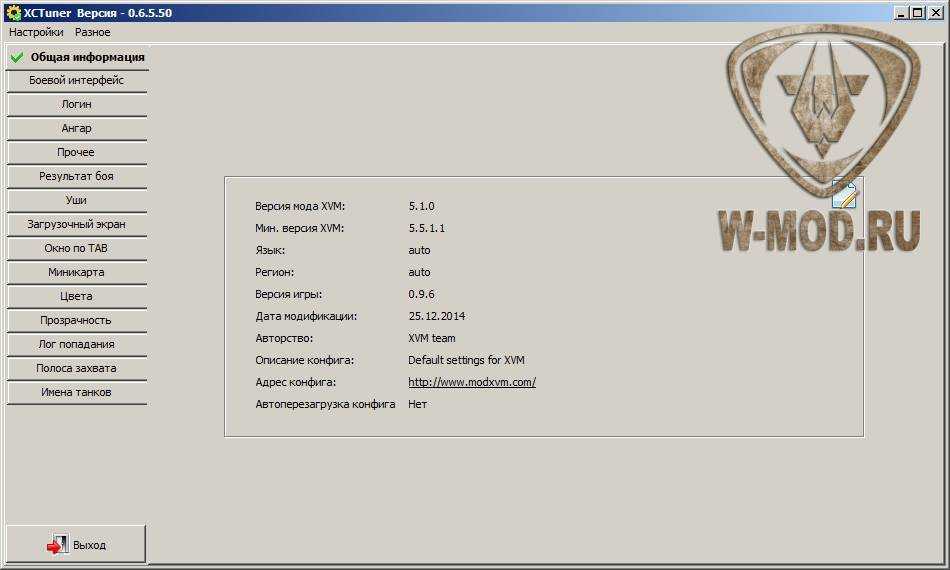The width and height of the screenshot is (950, 570).
Task: Click the XCTuner gear icon in title bar
Action: [x=13, y=13]
